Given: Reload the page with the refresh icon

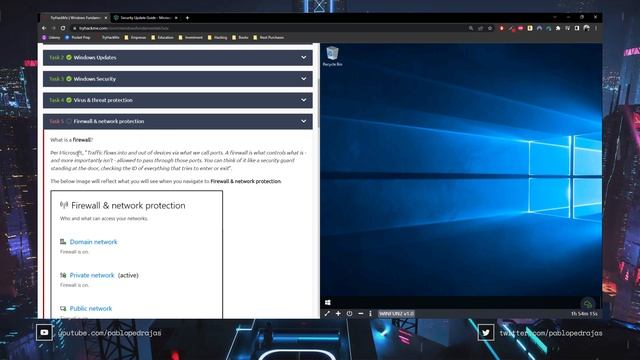Looking at the screenshot, I should point(63,28).
